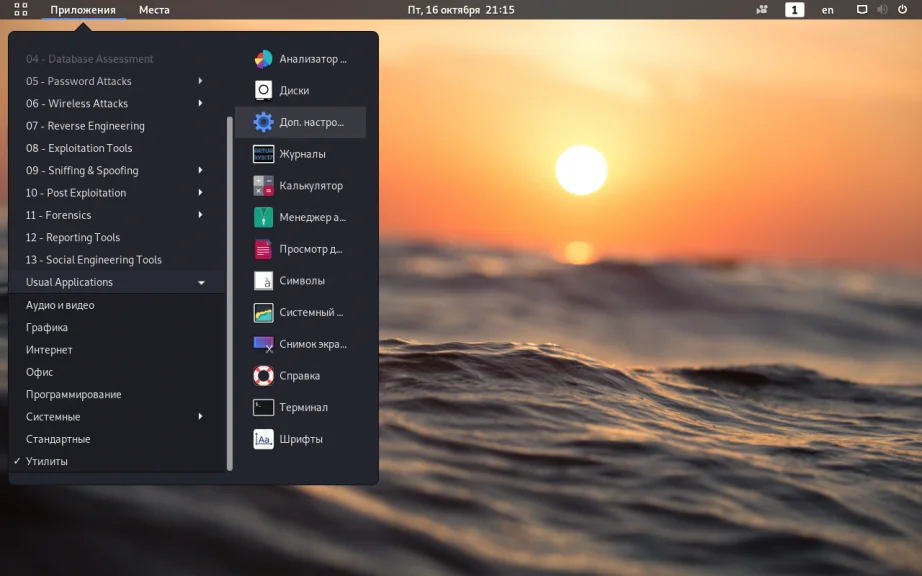
Task: Open the Журналы logs icon
Action: click(263, 154)
